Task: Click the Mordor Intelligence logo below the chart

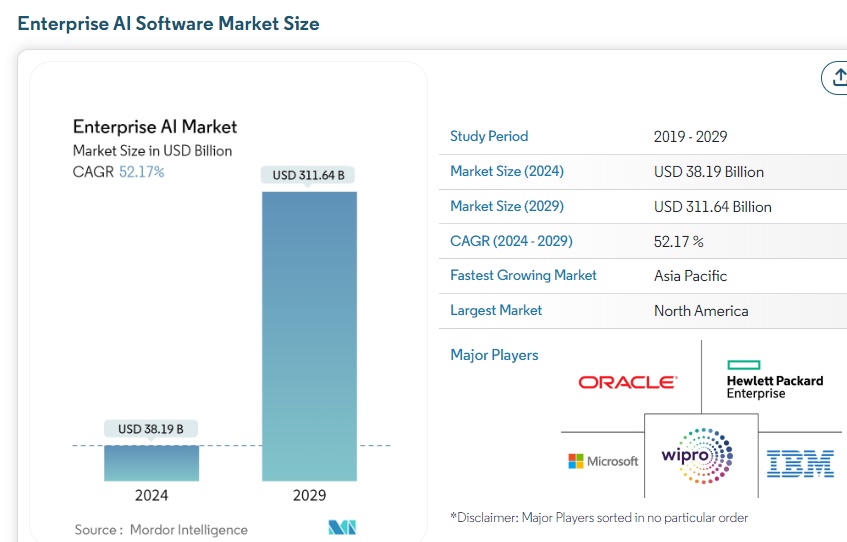Action: [342, 527]
